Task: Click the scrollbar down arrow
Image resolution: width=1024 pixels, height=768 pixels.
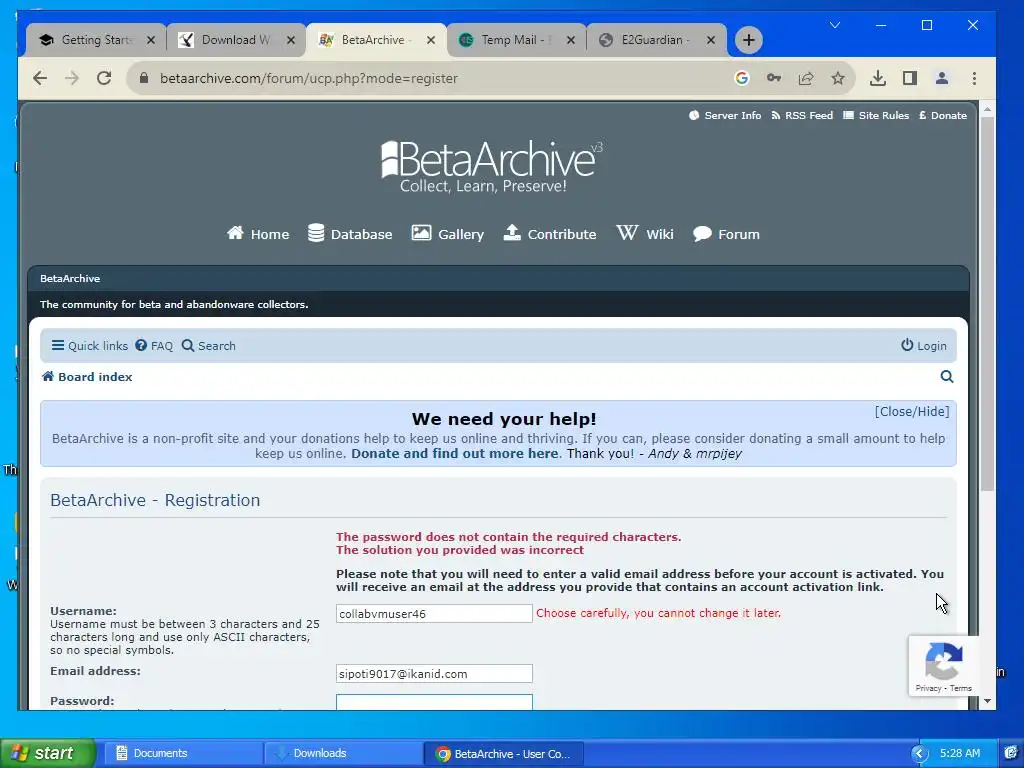Action: [987, 701]
